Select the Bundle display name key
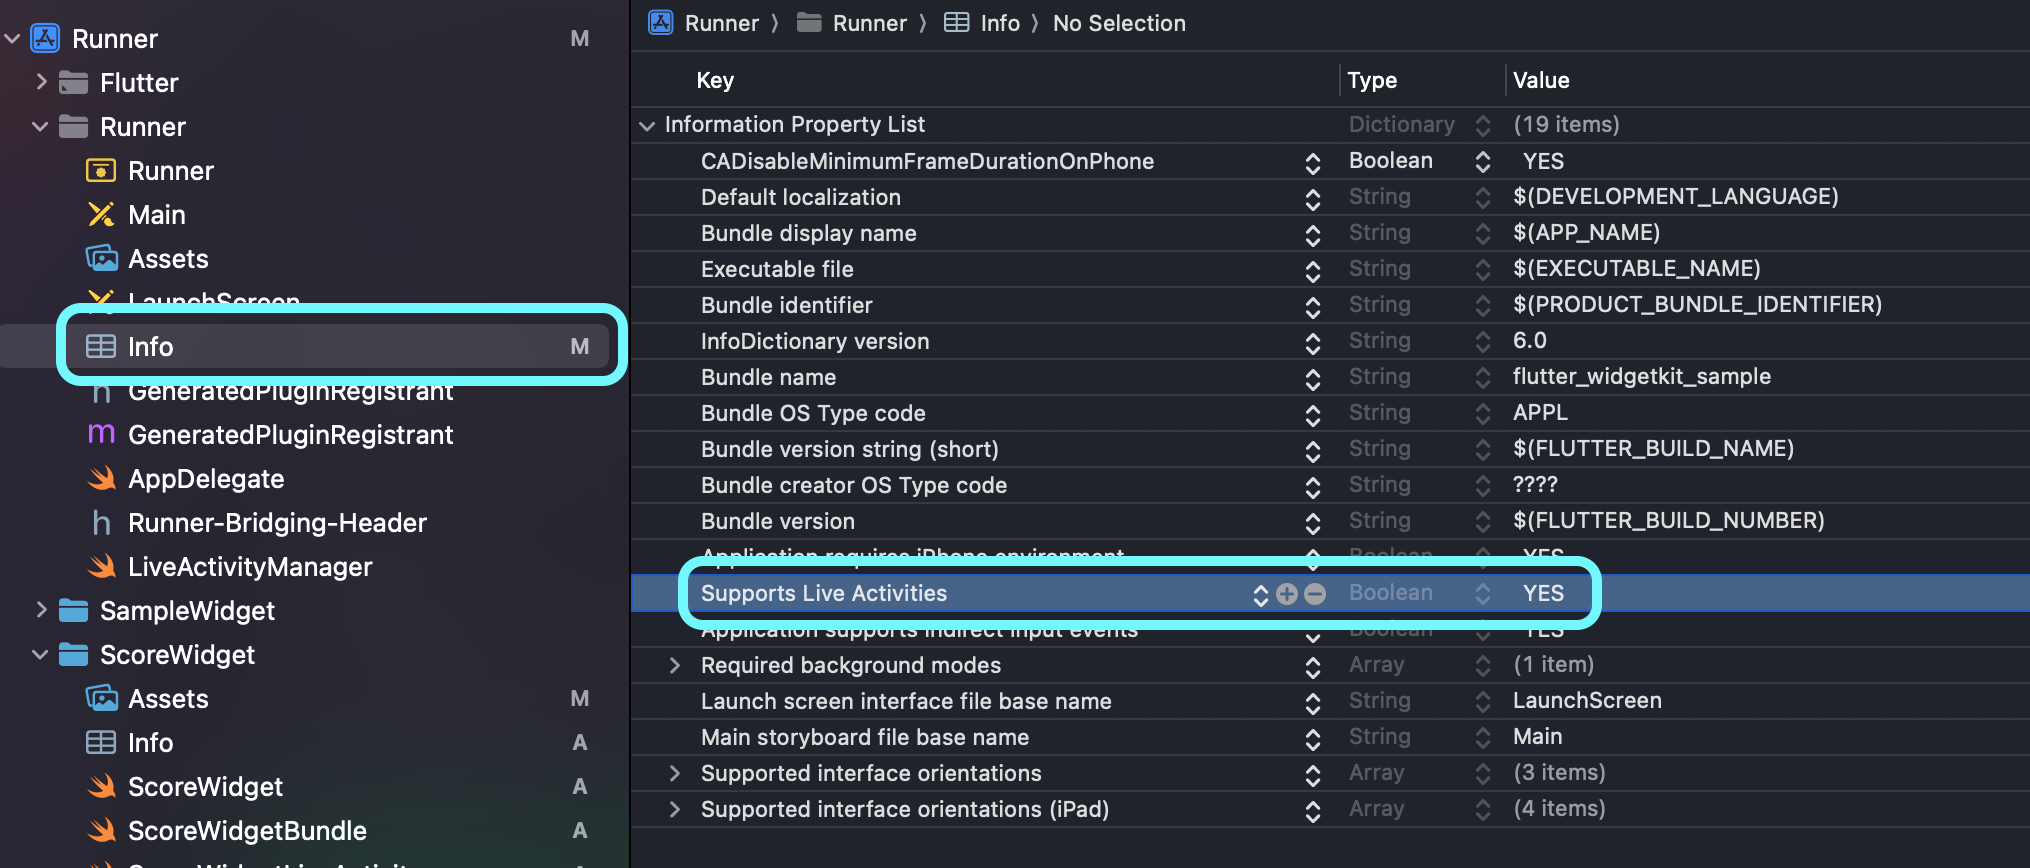The width and height of the screenshot is (2030, 868). click(x=809, y=233)
